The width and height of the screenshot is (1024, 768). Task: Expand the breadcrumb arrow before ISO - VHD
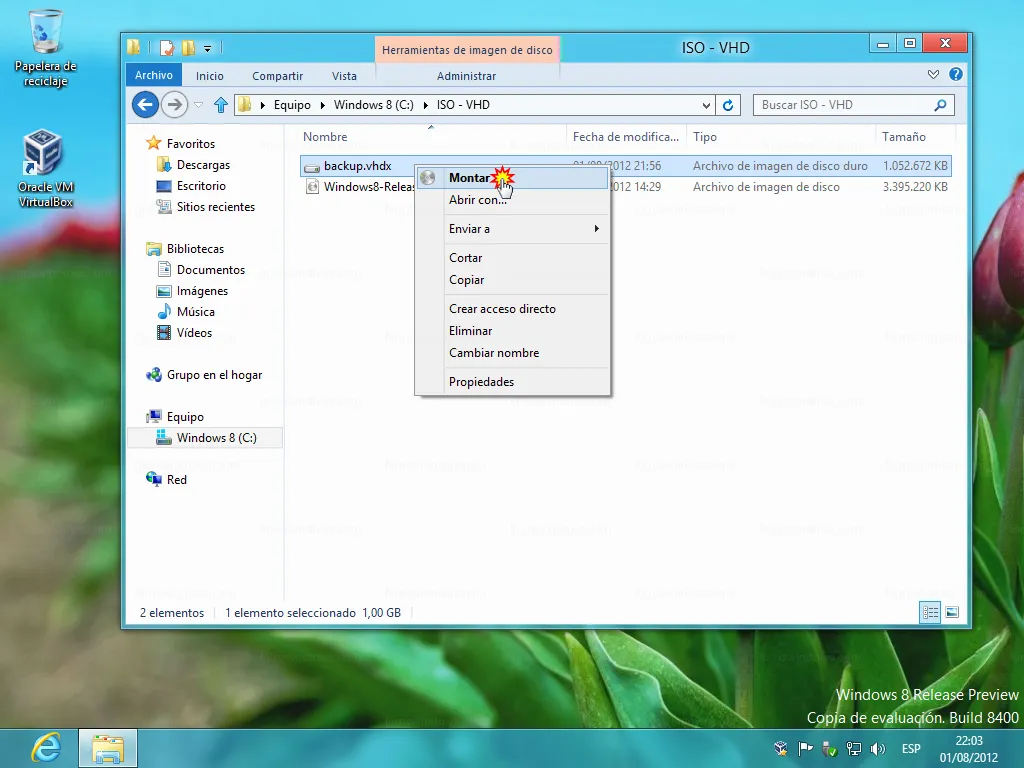click(426, 105)
